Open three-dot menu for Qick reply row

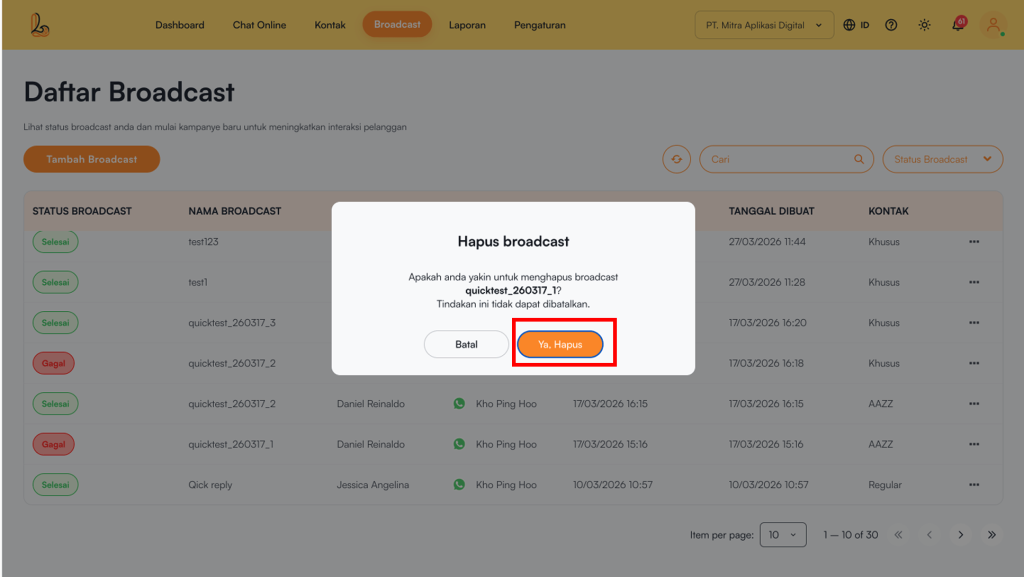(x=974, y=485)
